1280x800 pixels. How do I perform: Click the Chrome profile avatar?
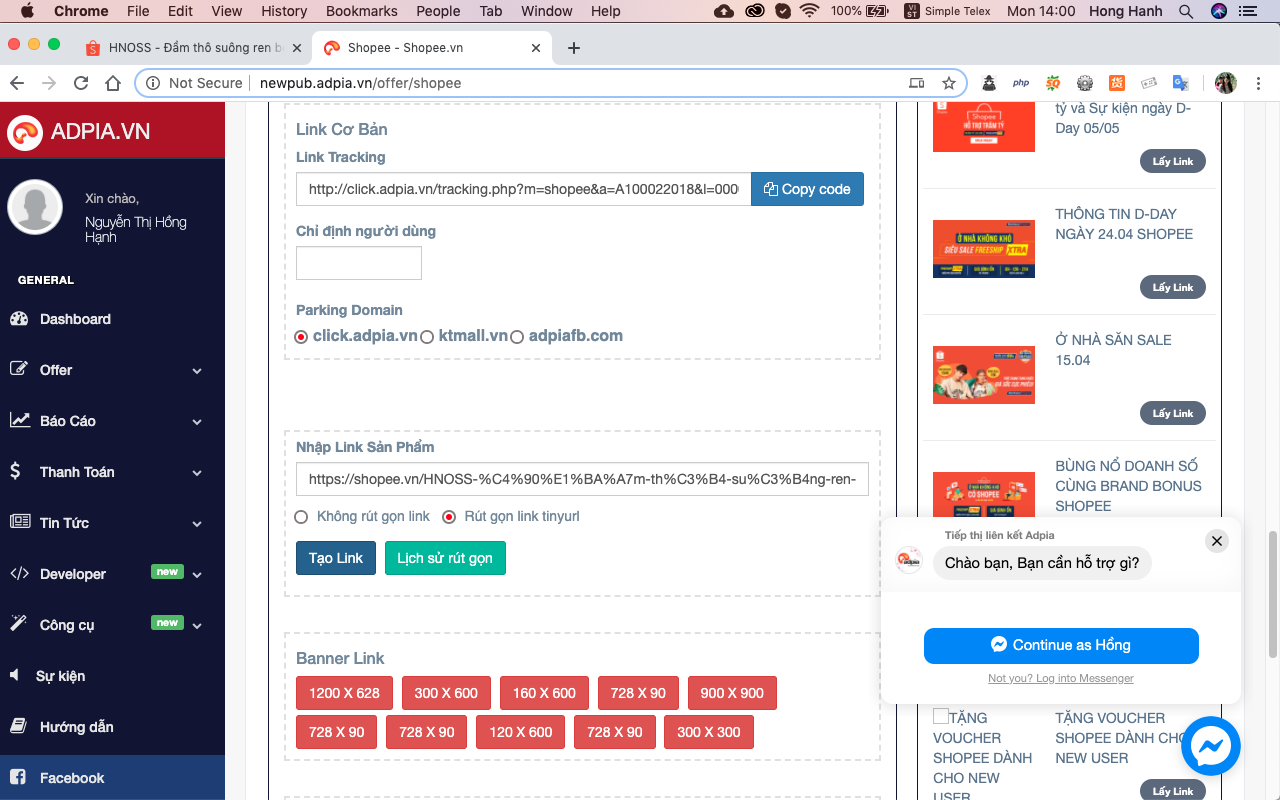[1225, 83]
